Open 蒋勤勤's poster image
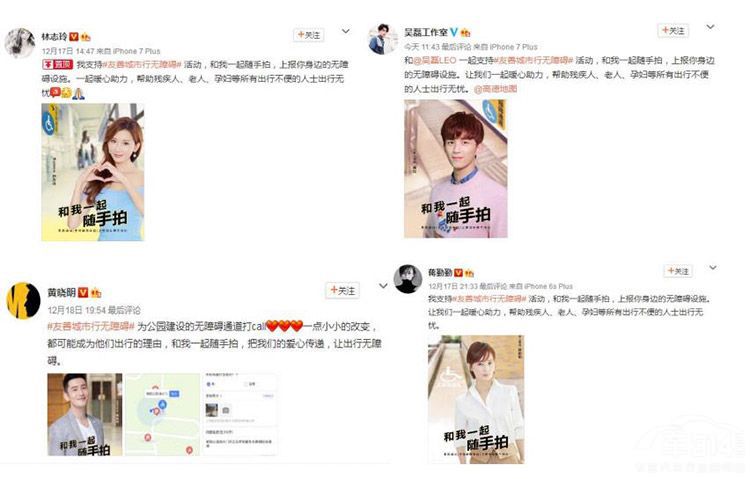Viewport: 750px width, 479px height. pos(476,399)
